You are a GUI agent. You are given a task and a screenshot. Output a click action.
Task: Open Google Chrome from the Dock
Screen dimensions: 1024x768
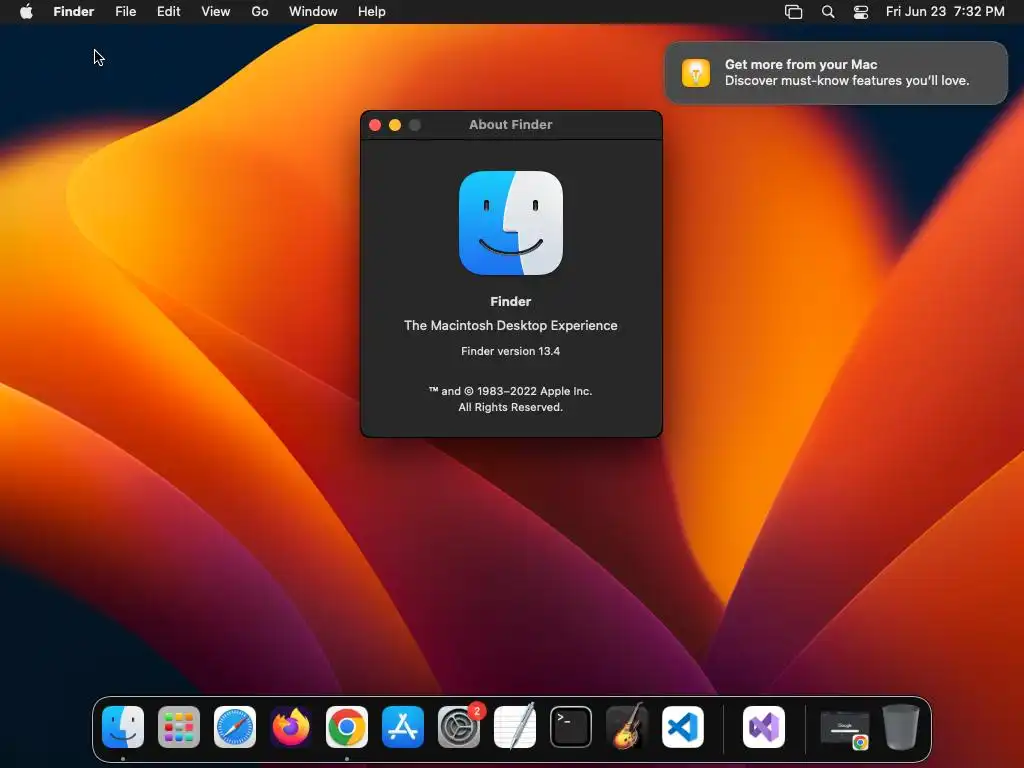347,727
